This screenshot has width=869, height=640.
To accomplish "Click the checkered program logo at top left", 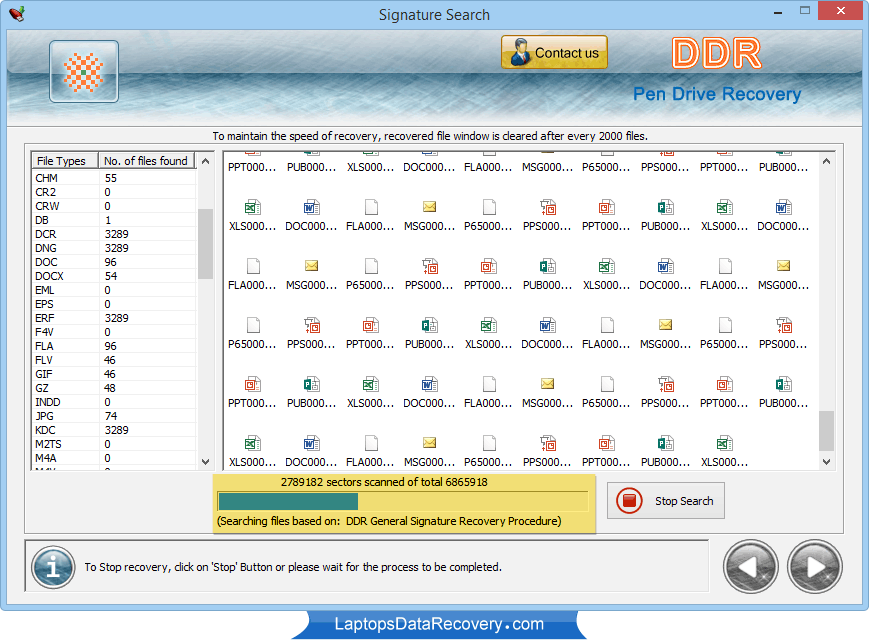I will [83, 72].
